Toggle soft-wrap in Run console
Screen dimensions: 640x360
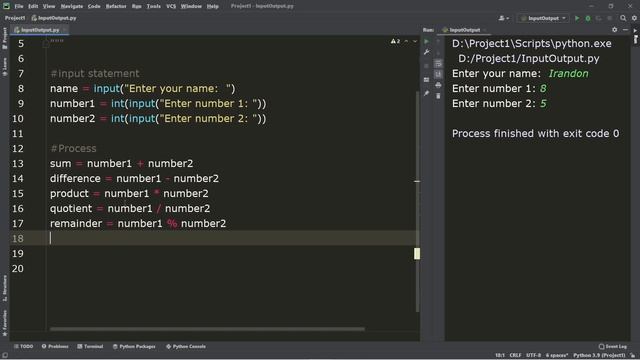(438, 64)
